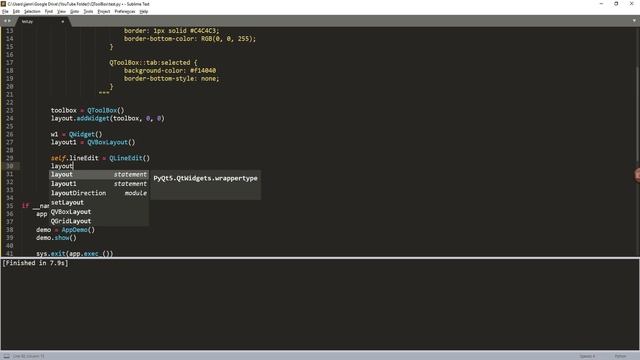640x360 pixels.
Task: Pick 'layoutDirection' module suggestion
Action: (x=99, y=193)
